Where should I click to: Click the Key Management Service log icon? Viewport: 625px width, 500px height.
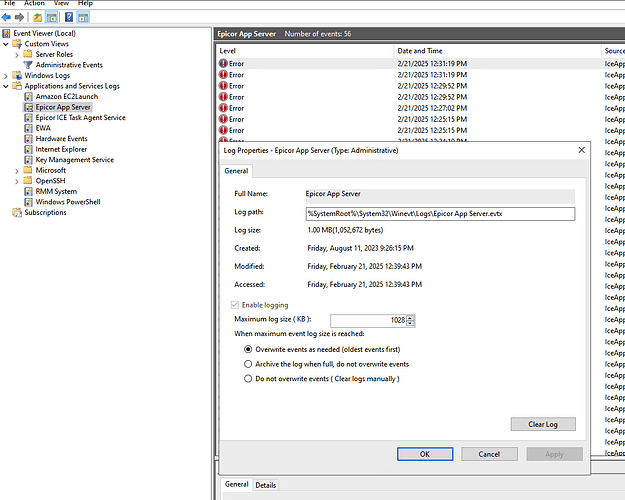point(28,160)
